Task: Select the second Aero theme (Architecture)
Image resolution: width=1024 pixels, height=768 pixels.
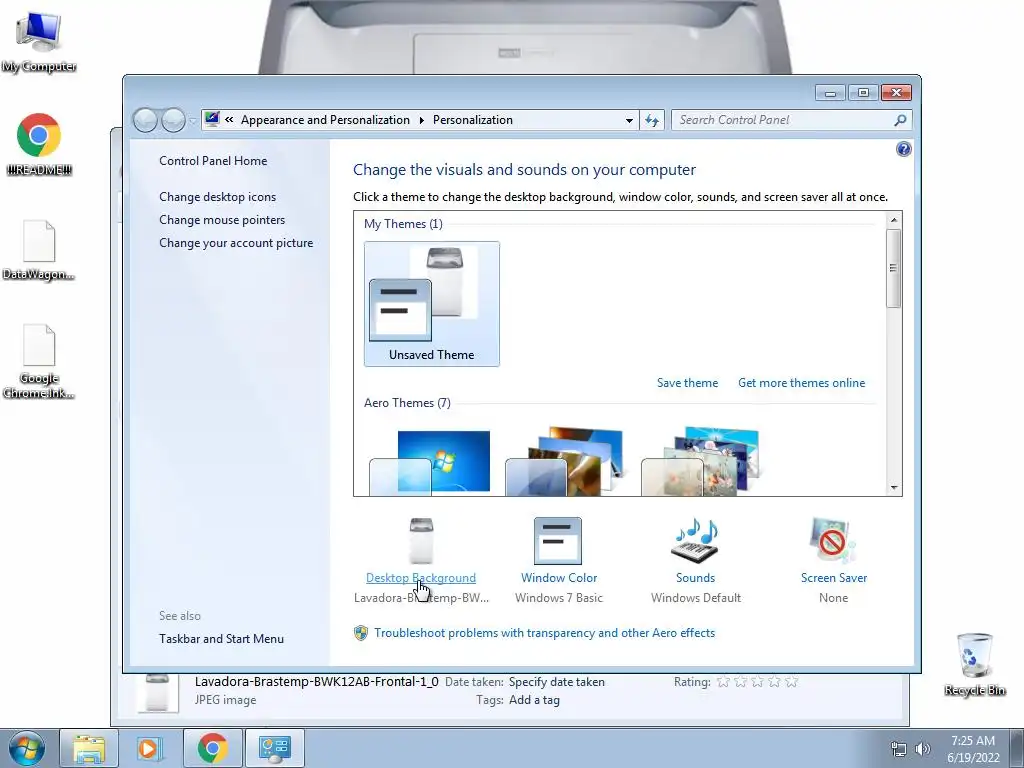Action: (x=566, y=461)
